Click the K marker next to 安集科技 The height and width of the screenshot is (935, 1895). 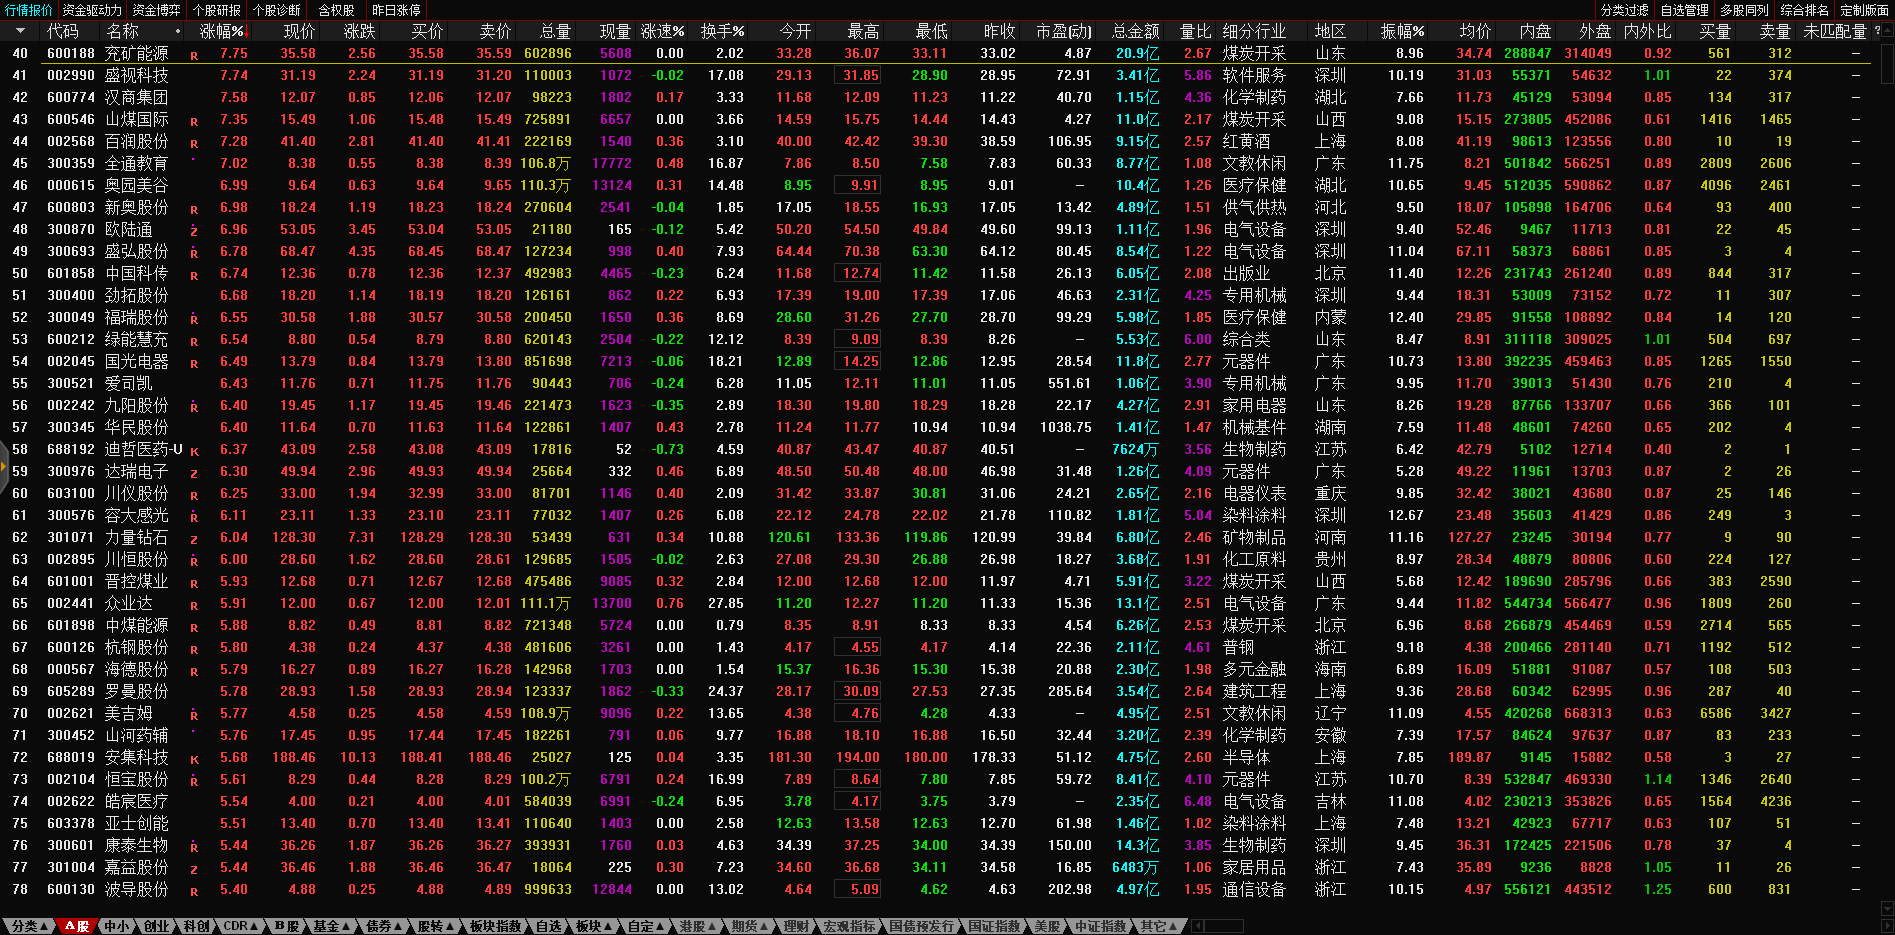pos(194,759)
